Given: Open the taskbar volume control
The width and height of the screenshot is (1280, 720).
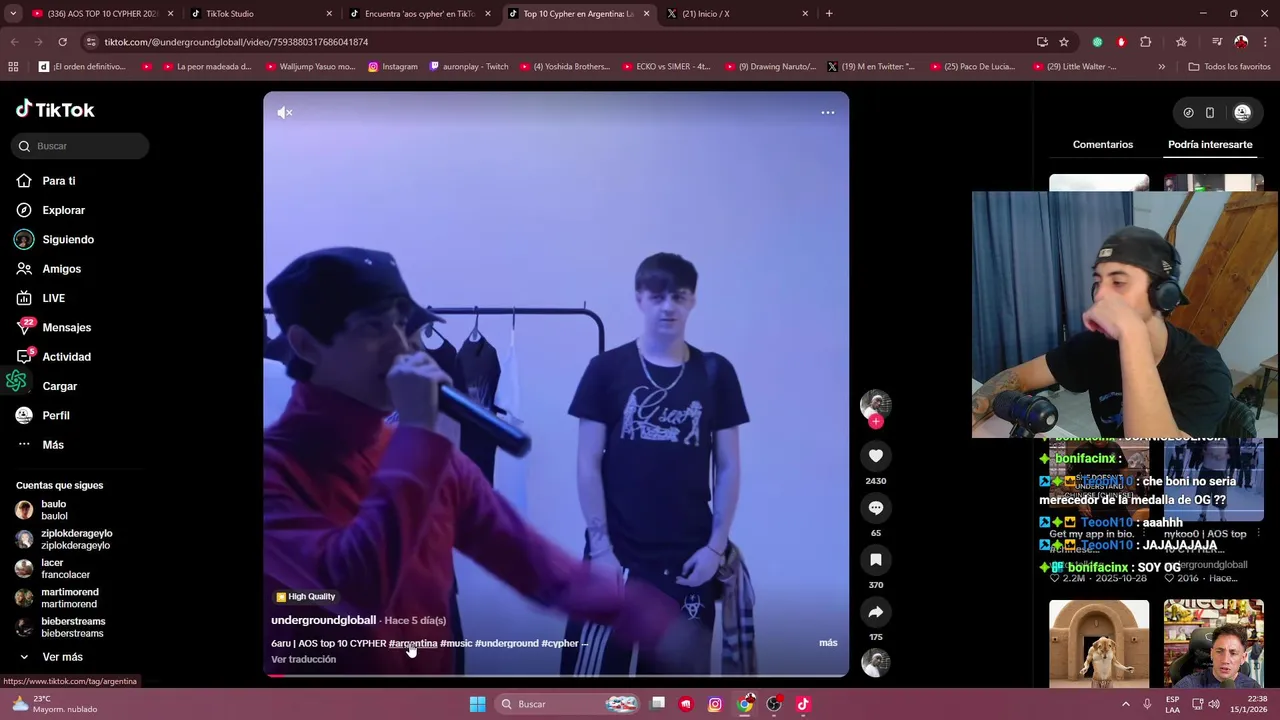Looking at the screenshot, I should point(1214,704).
